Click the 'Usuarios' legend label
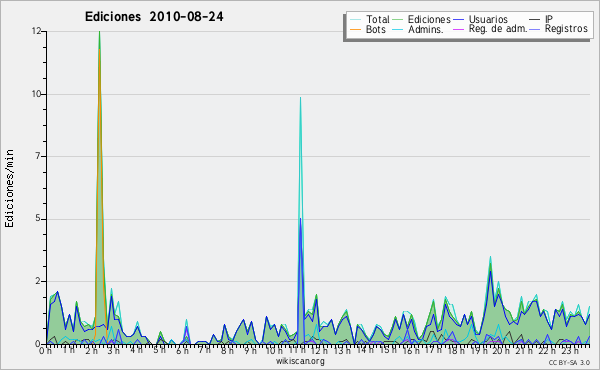The image size is (600, 370). click(x=488, y=19)
